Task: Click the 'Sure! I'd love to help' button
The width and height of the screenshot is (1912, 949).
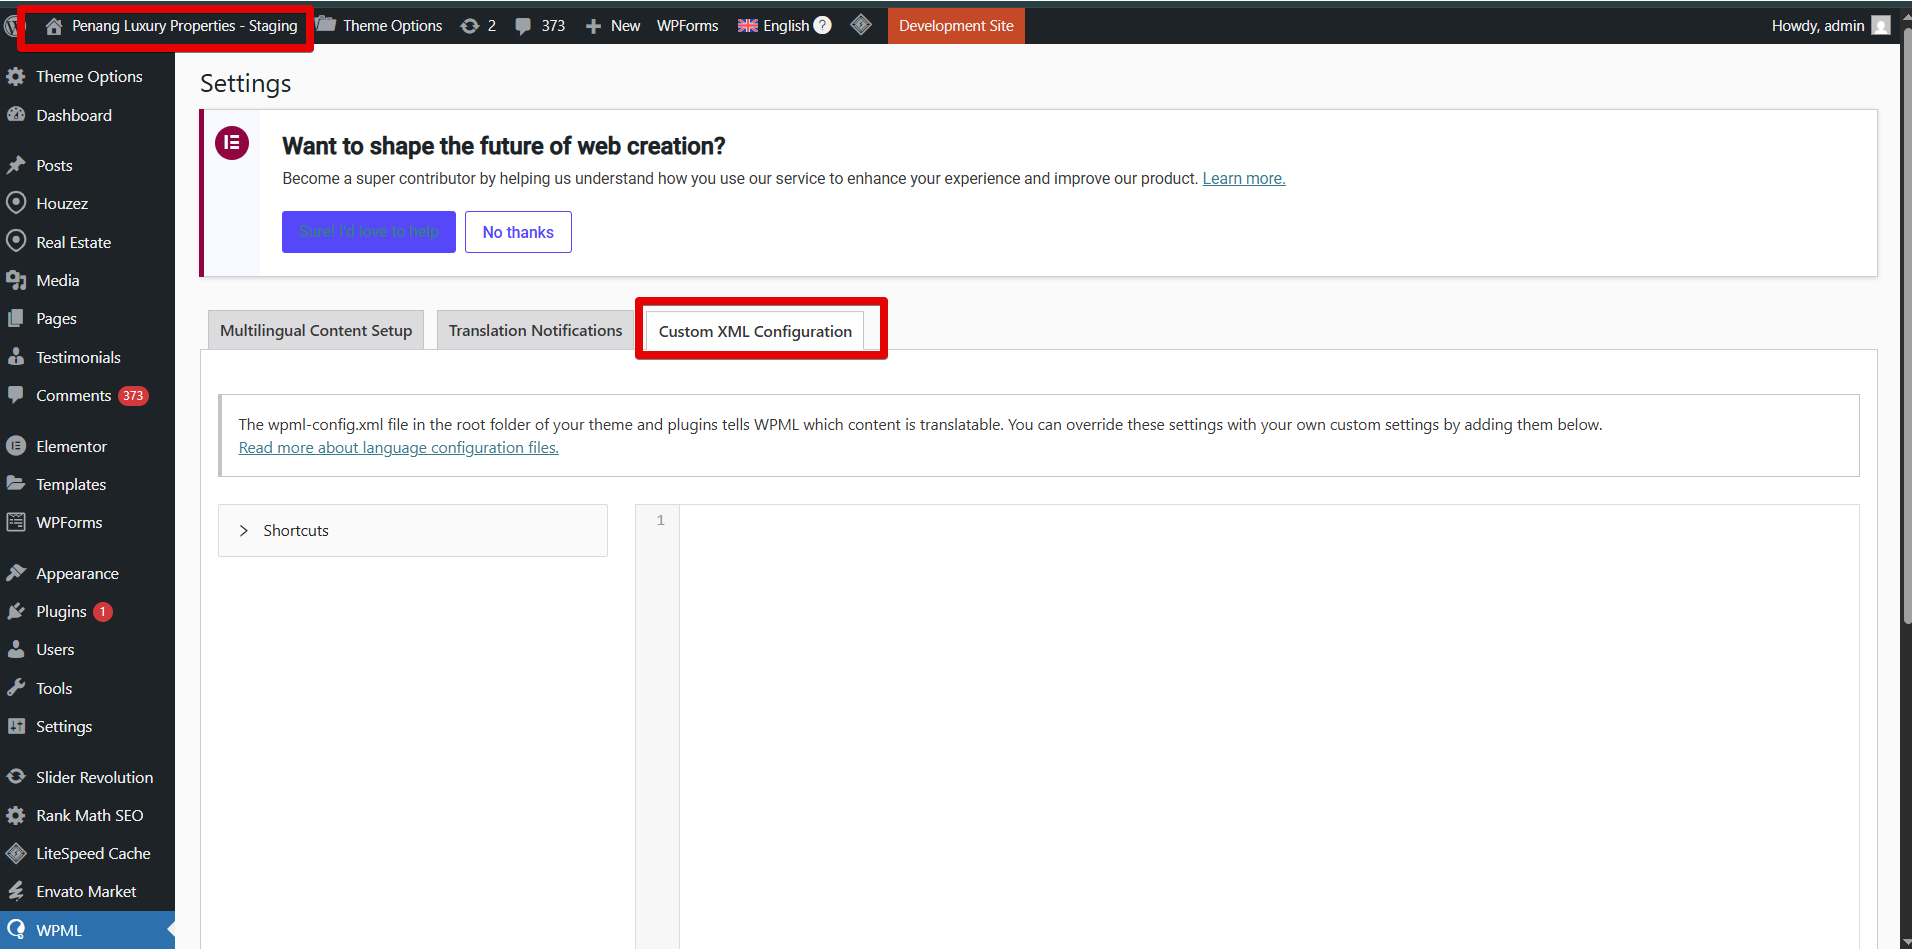Action: 369,232
